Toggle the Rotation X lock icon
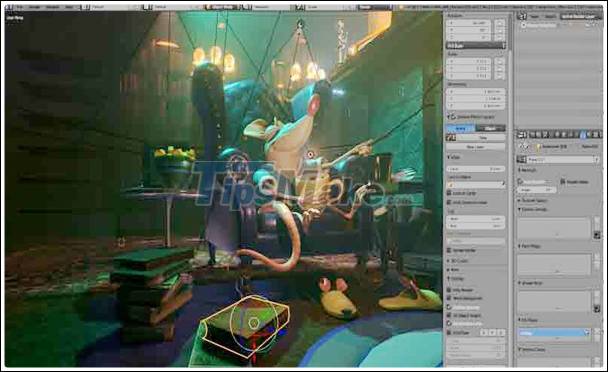The height and width of the screenshot is (372, 608). pyautogui.click(x=500, y=23)
